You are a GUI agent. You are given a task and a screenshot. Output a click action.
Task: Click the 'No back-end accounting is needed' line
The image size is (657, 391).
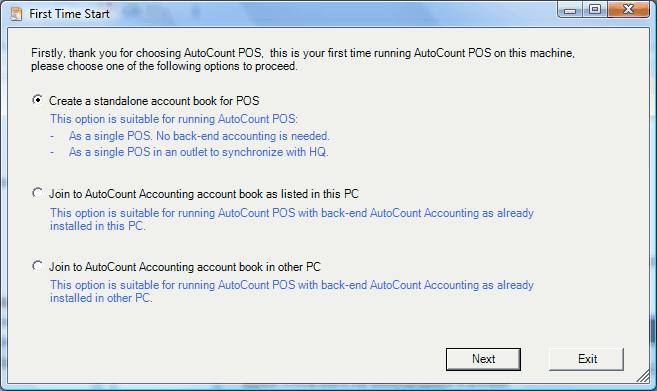point(199,136)
